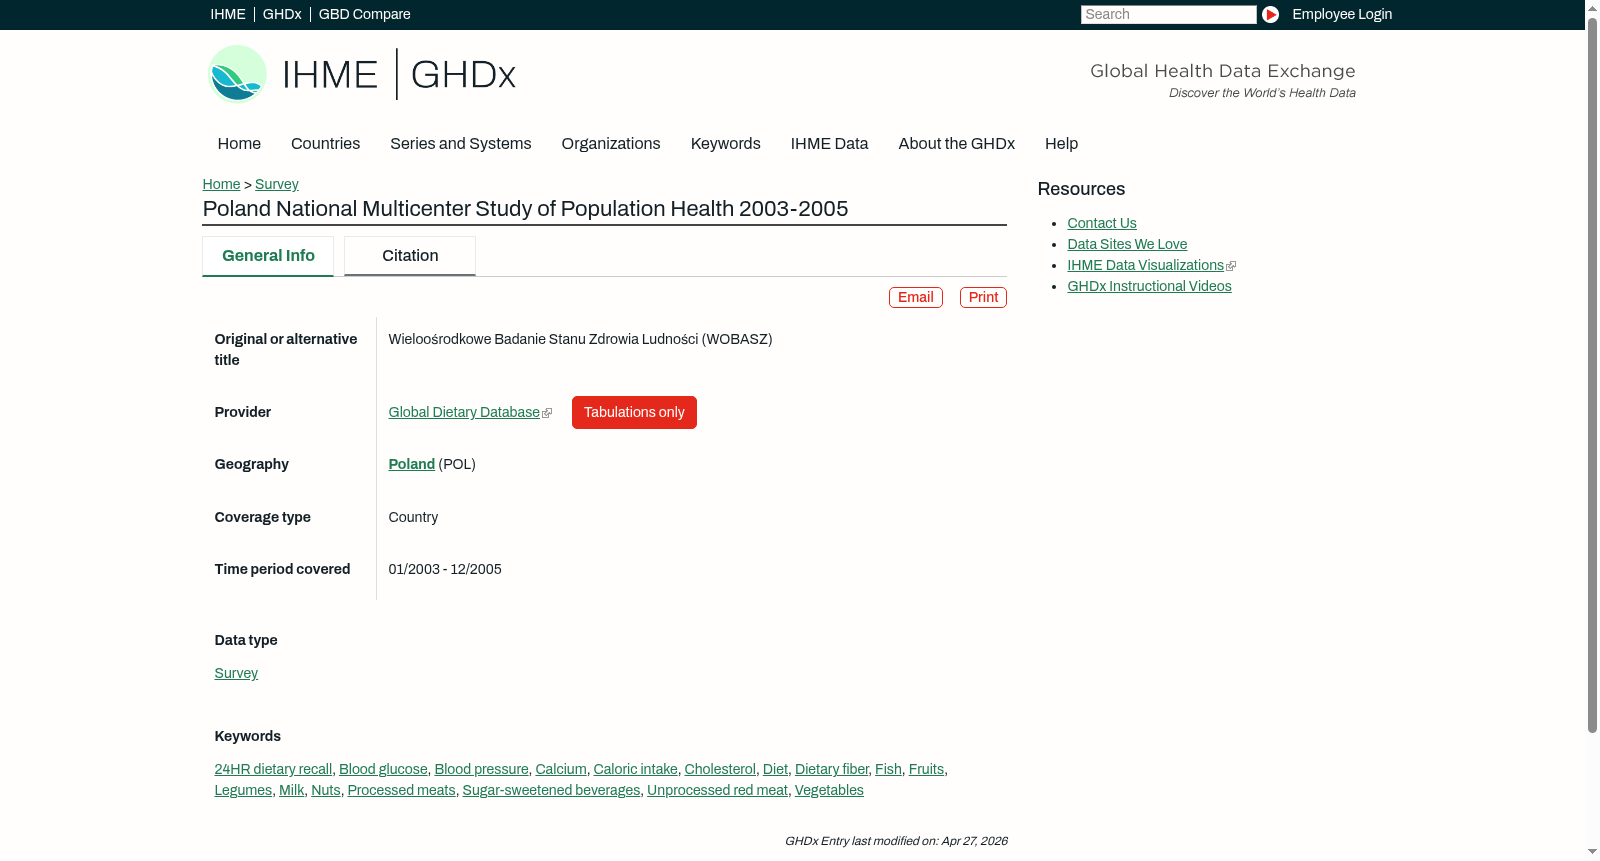
Task: Open the Cholesterol keyword link
Action: click(x=720, y=770)
